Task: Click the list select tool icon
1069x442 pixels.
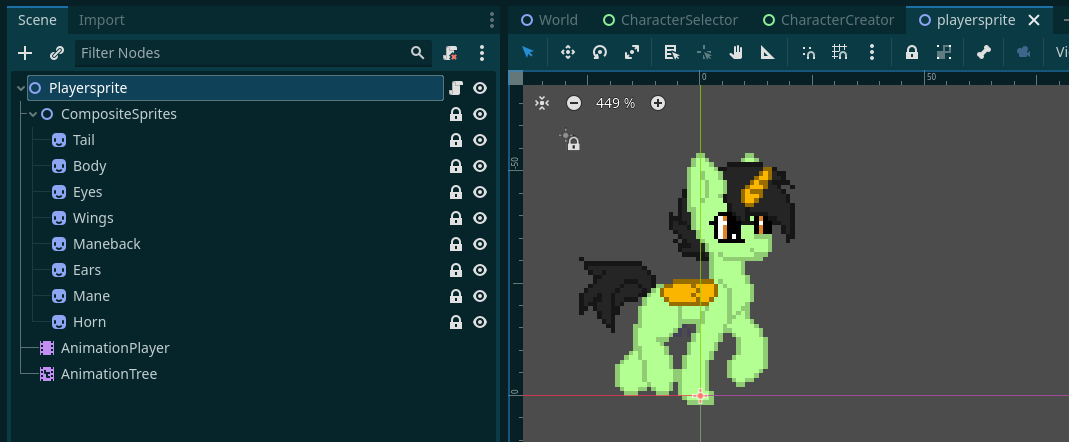Action: tap(672, 52)
